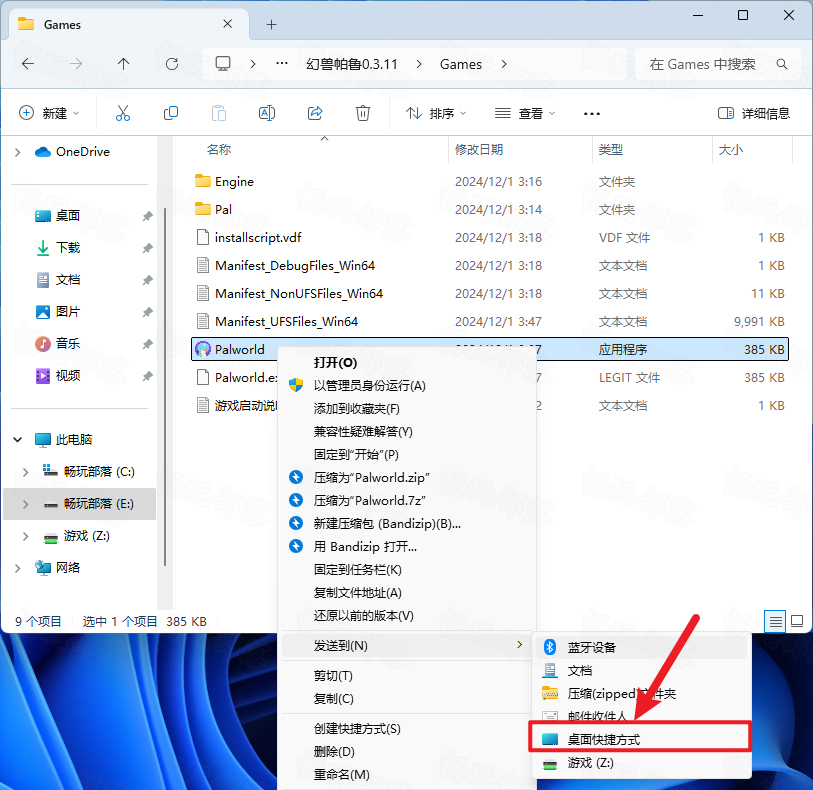This screenshot has height=790, width=813.
Task: Open the toolbar three-dots more options
Action: 592,114
